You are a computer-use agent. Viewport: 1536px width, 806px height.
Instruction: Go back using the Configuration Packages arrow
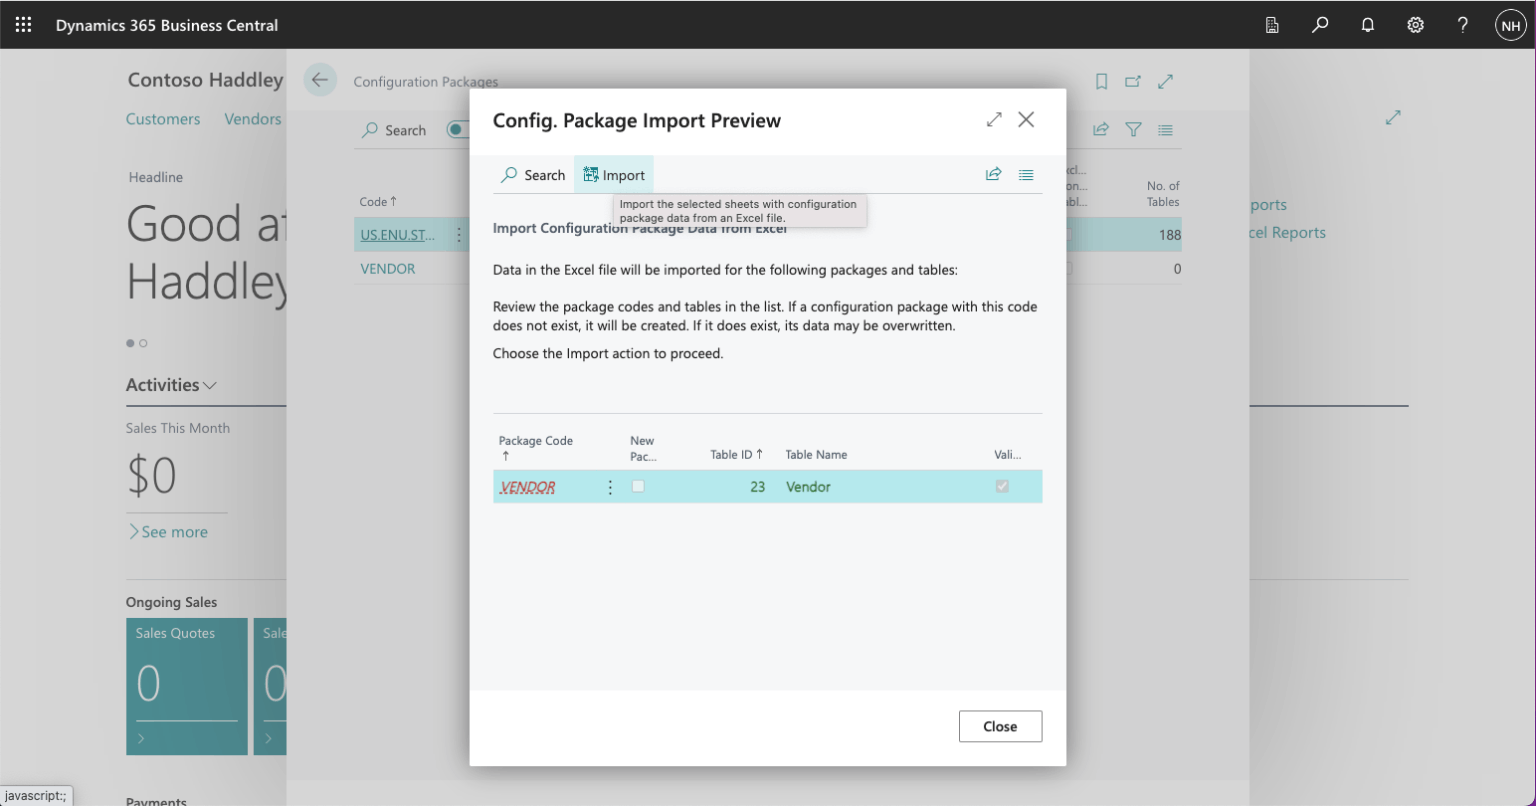tap(320, 80)
